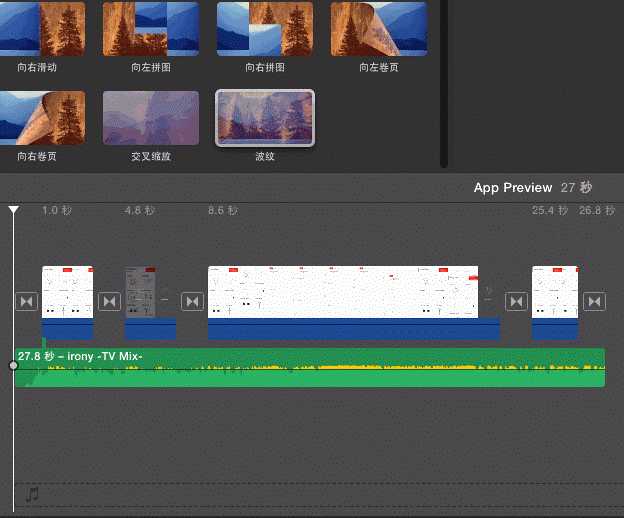
Task: Click the 25.4 秒 time marker
Action: [550, 210]
